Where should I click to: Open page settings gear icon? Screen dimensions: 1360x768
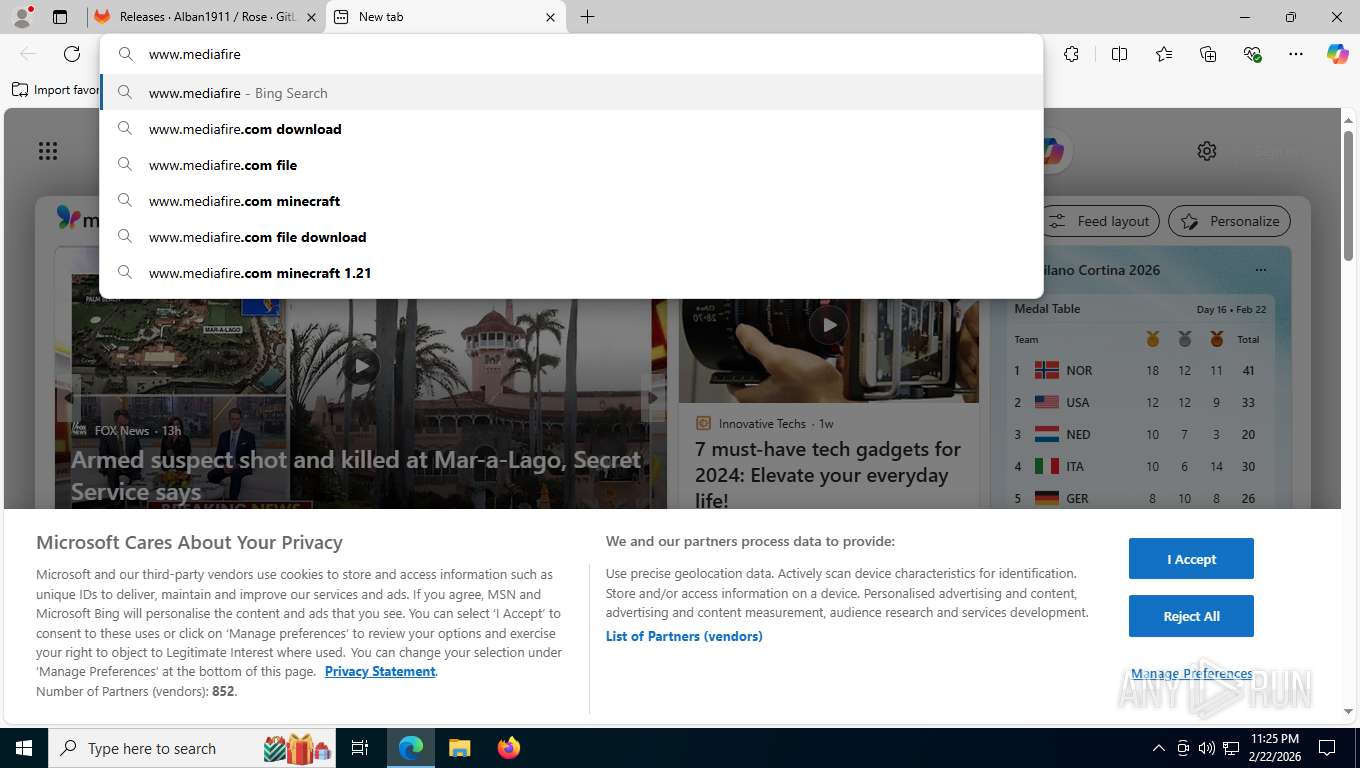click(1207, 151)
